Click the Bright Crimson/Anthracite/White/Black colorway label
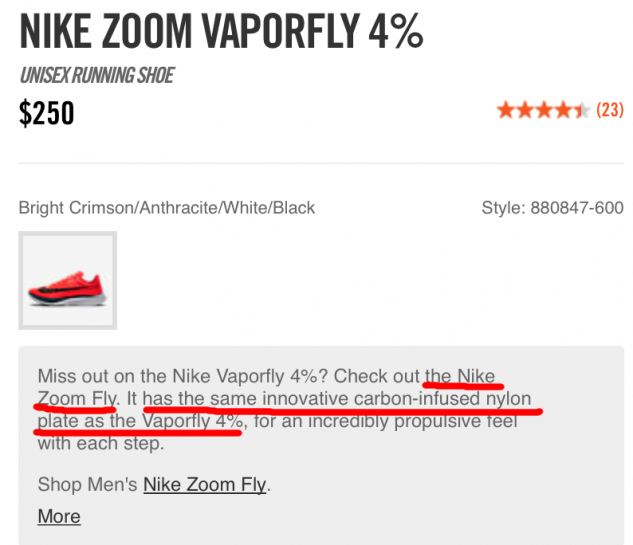The height and width of the screenshot is (545, 633). coord(167,208)
